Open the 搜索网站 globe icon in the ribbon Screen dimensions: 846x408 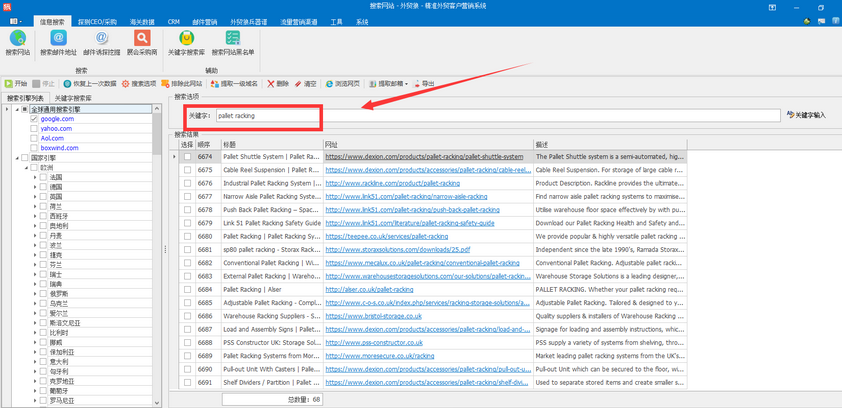click(17, 38)
